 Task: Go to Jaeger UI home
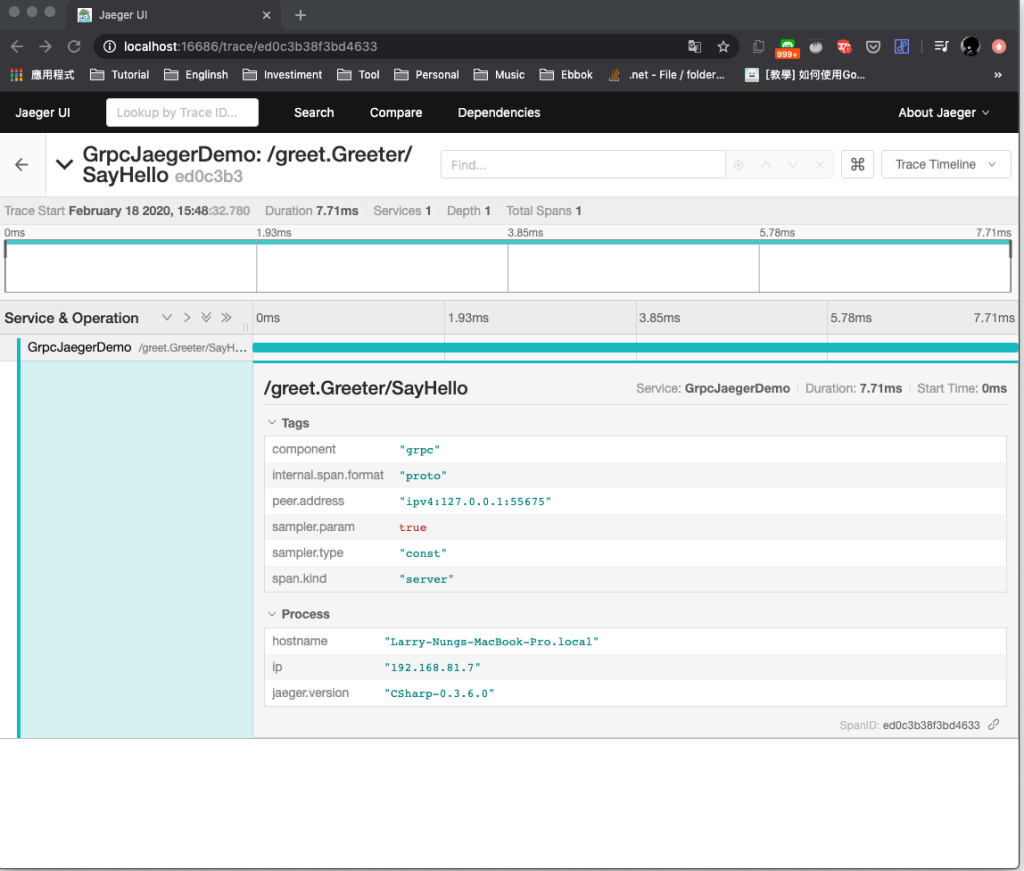point(42,112)
